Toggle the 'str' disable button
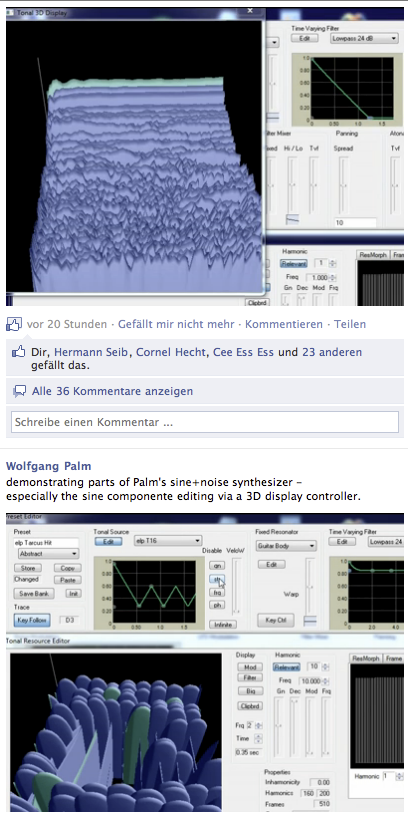The width and height of the screenshot is (408, 814). click(x=216, y=578)
